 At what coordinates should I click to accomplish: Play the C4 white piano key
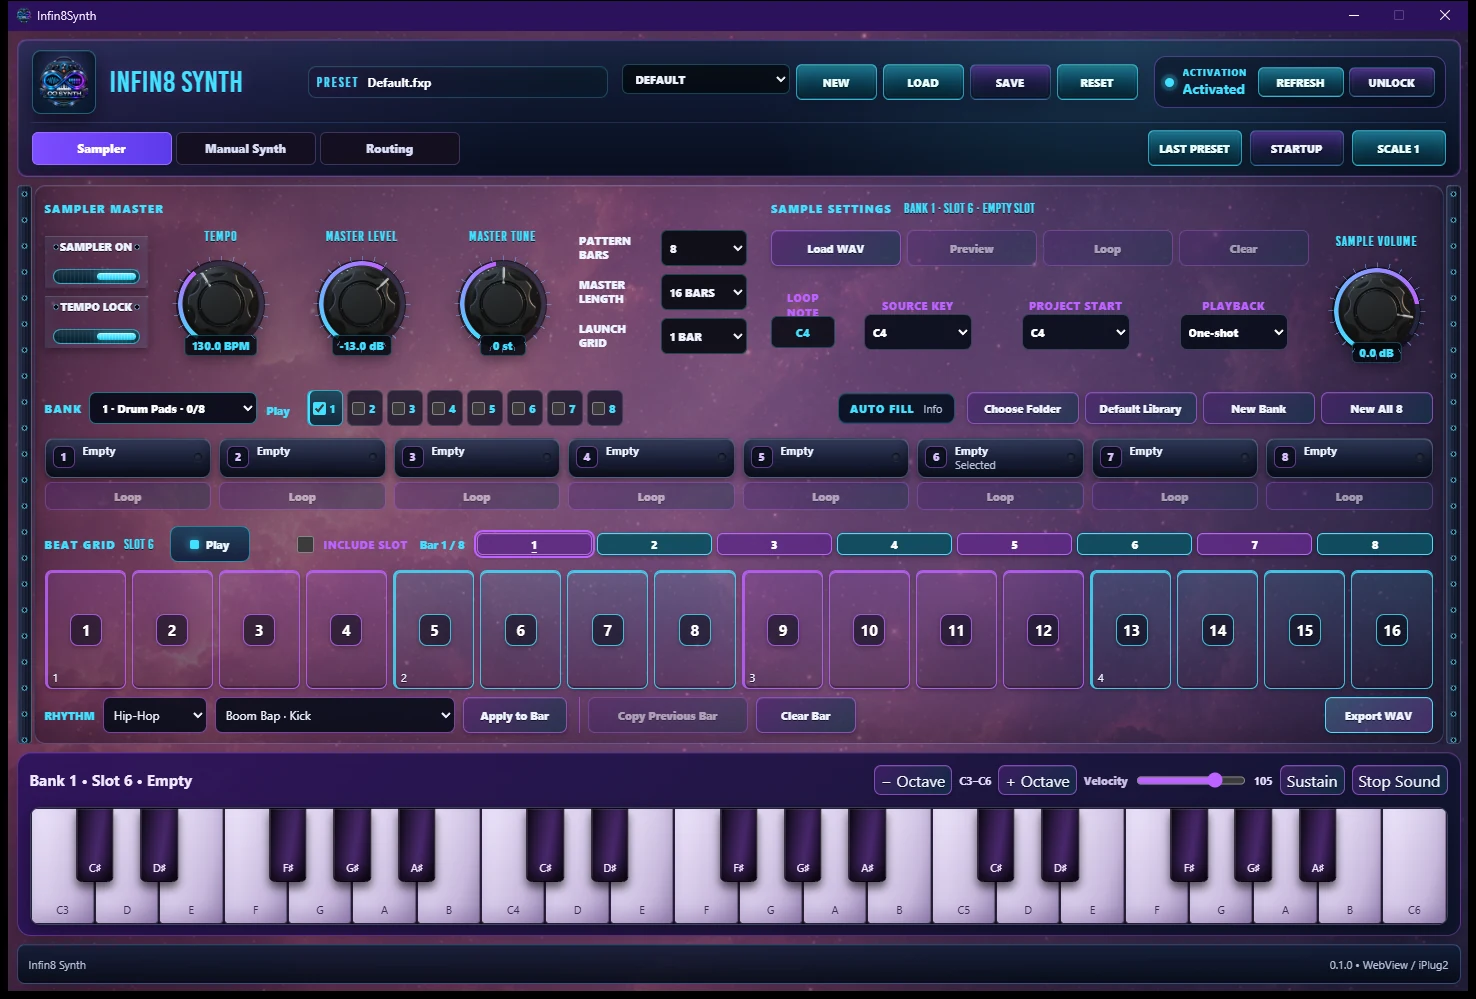pyautogui.click(x=513, y=900)
